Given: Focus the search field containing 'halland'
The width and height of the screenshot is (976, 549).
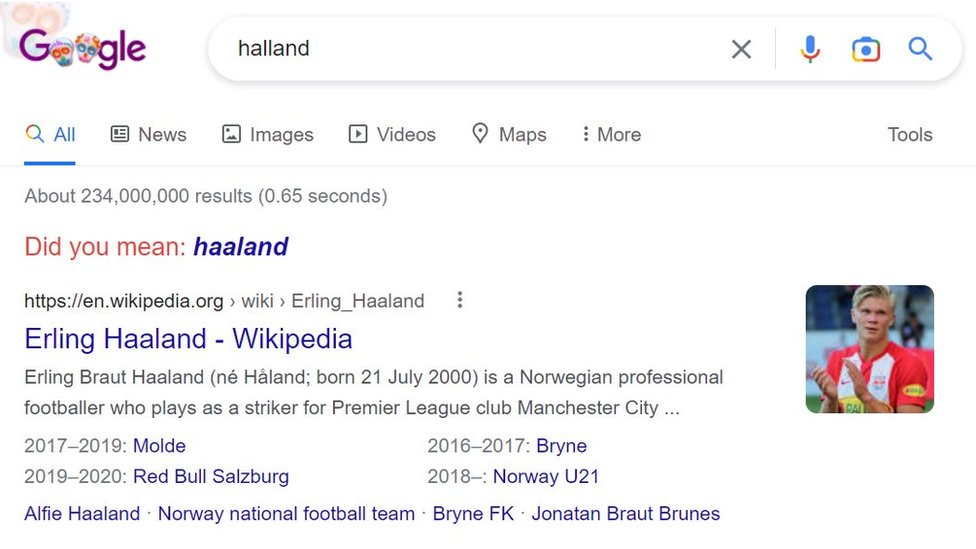Looking at the screenshot, I should [x=470, y=48].
